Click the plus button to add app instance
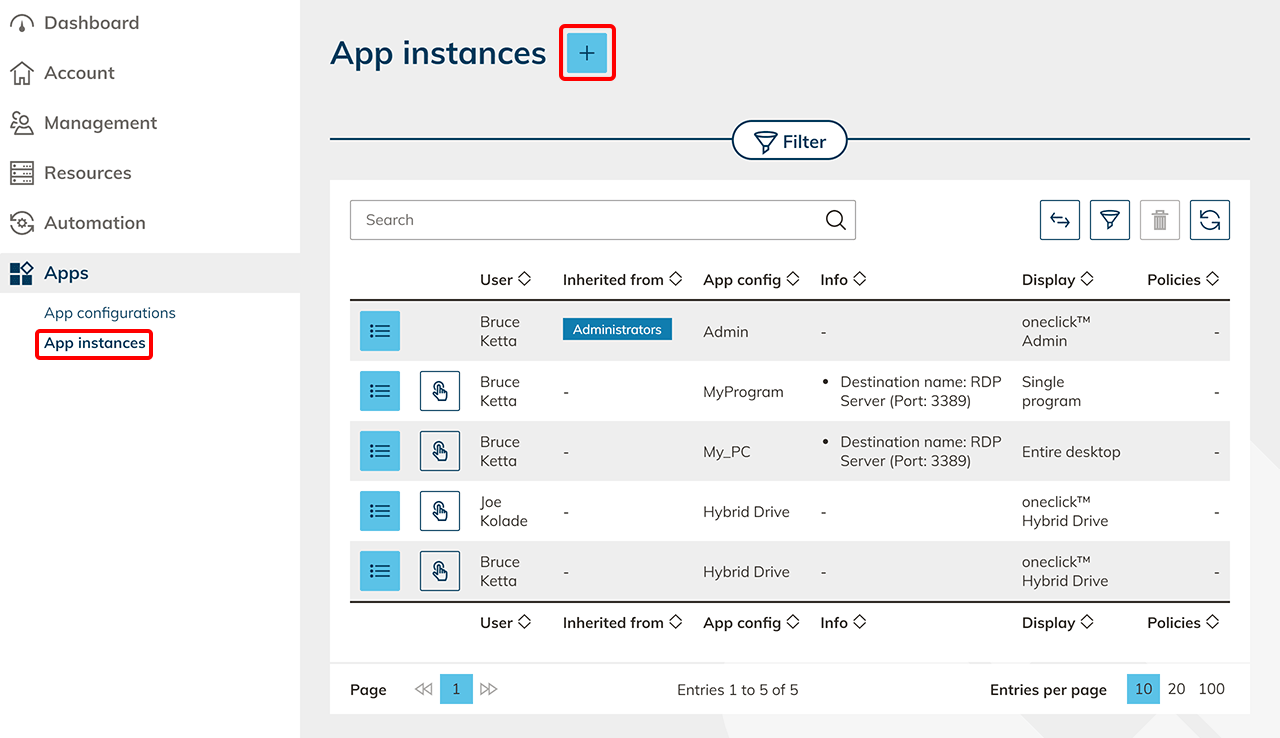This screenshot has width=1280, height=738. (x=587, y=53)
